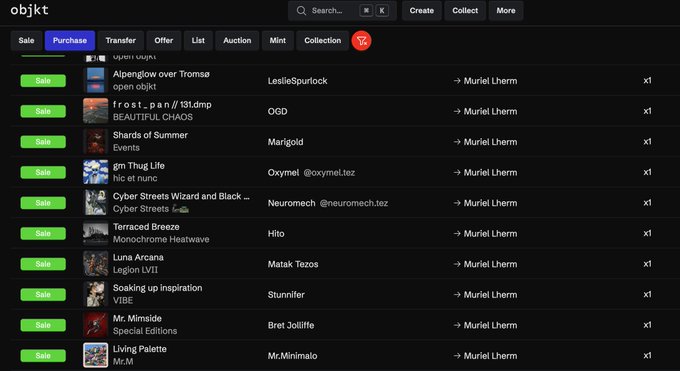680x371 pixels.
Task: Open Cyber Streets Wizard and Black title
Action: [181, 196]
